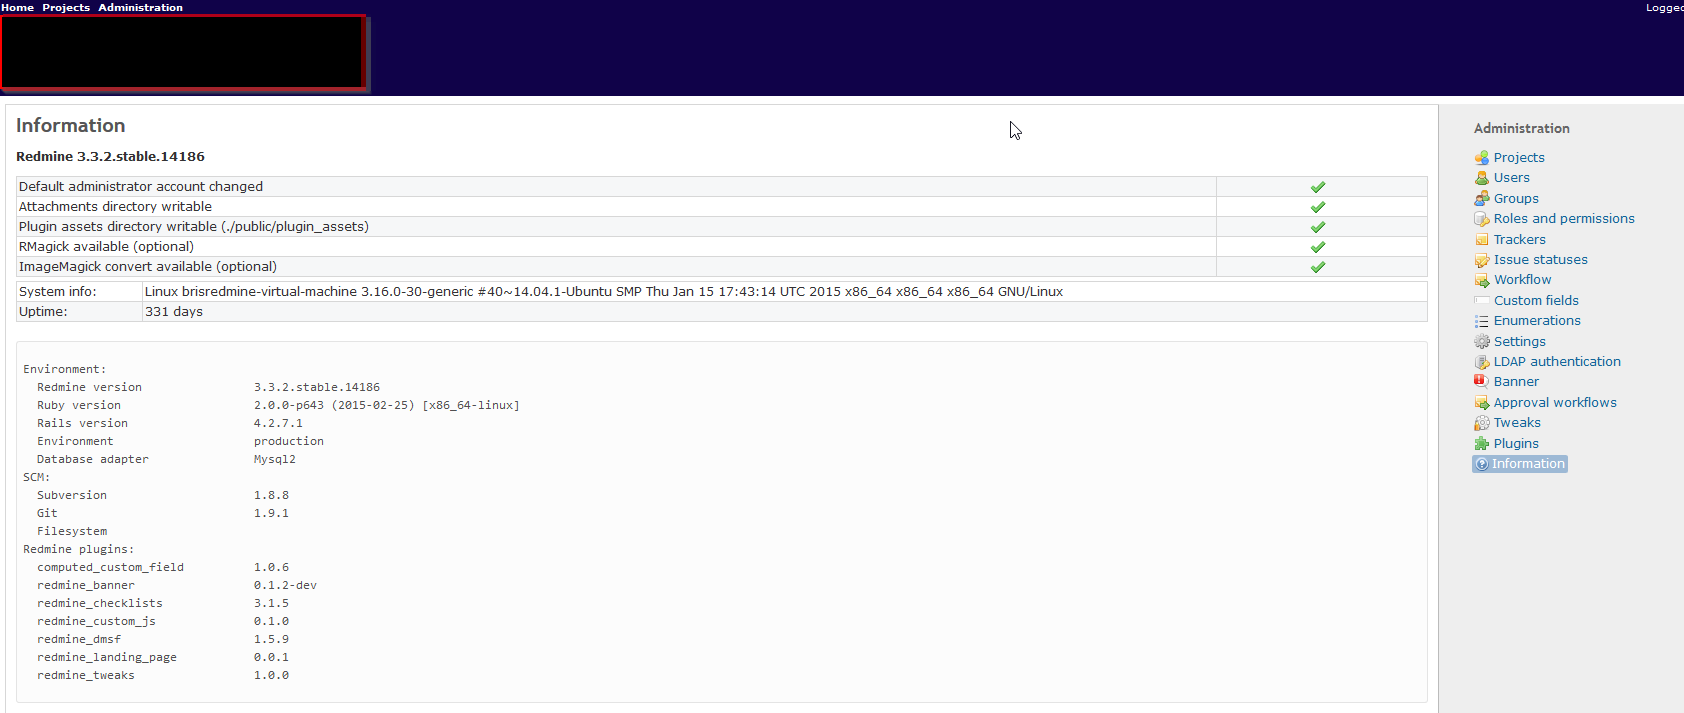Click the Rails version value "4.2.7.1"

click(278, 424)
